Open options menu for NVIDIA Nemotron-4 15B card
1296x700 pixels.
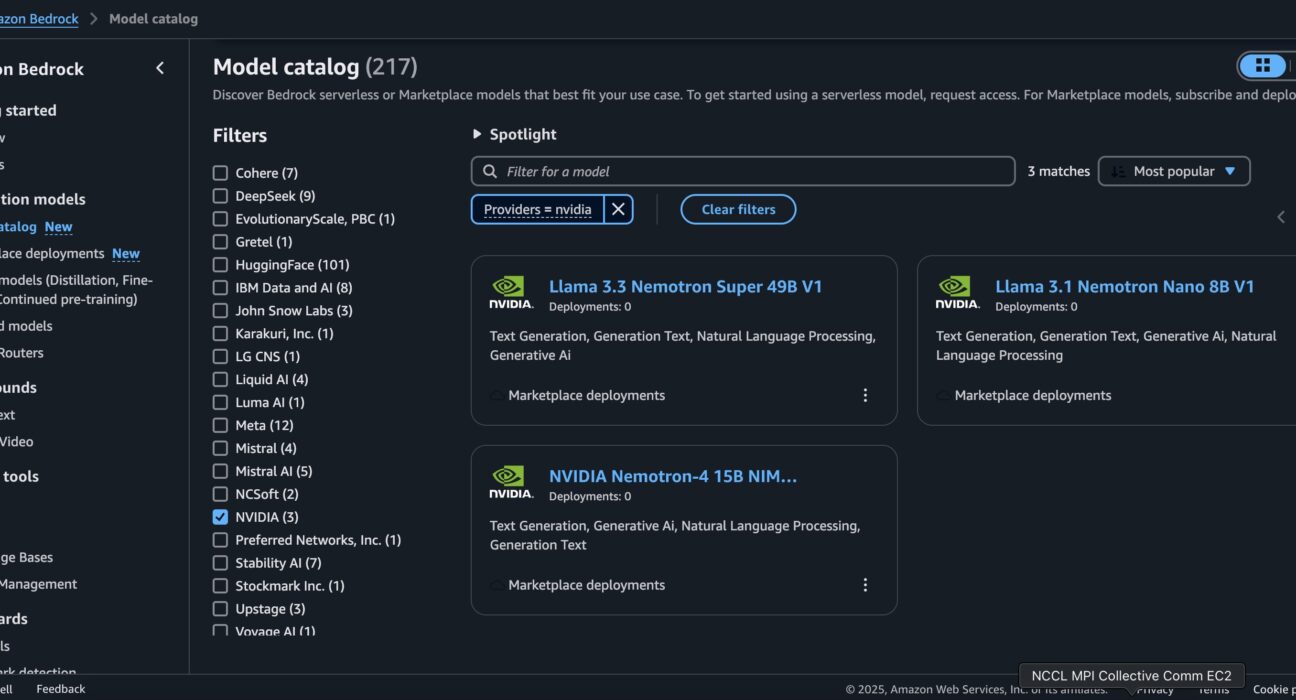865,585
